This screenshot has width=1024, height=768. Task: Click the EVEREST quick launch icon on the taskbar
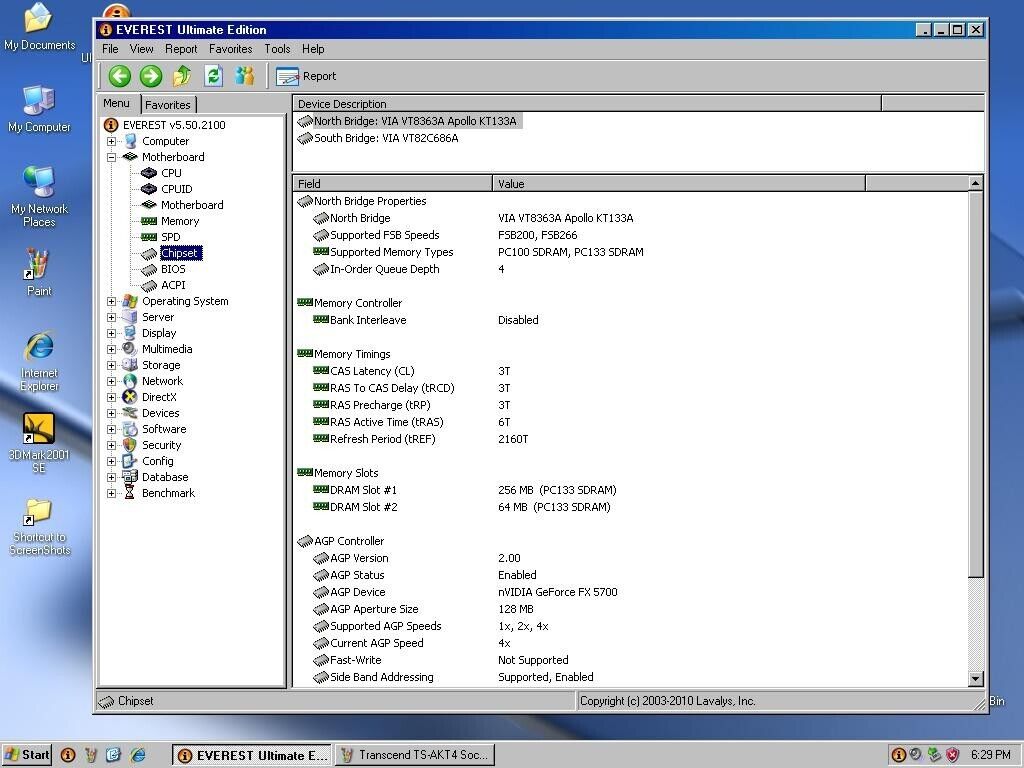point(68,755)
